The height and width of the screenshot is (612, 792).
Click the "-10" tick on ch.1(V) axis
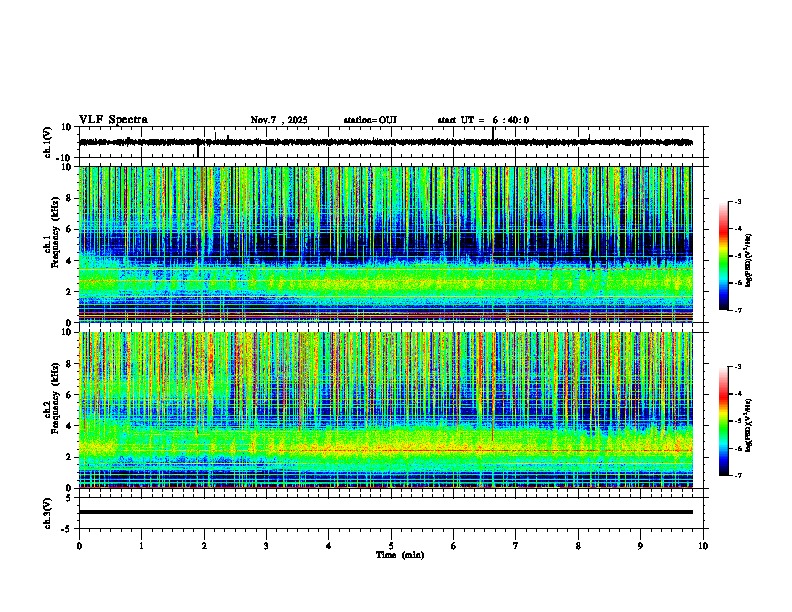click(x=65, y=159)
